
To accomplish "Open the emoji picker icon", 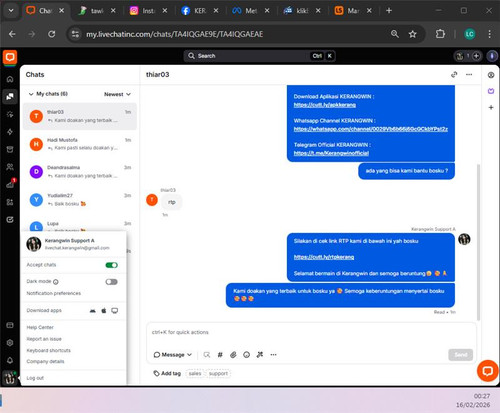I will point(246,355).
